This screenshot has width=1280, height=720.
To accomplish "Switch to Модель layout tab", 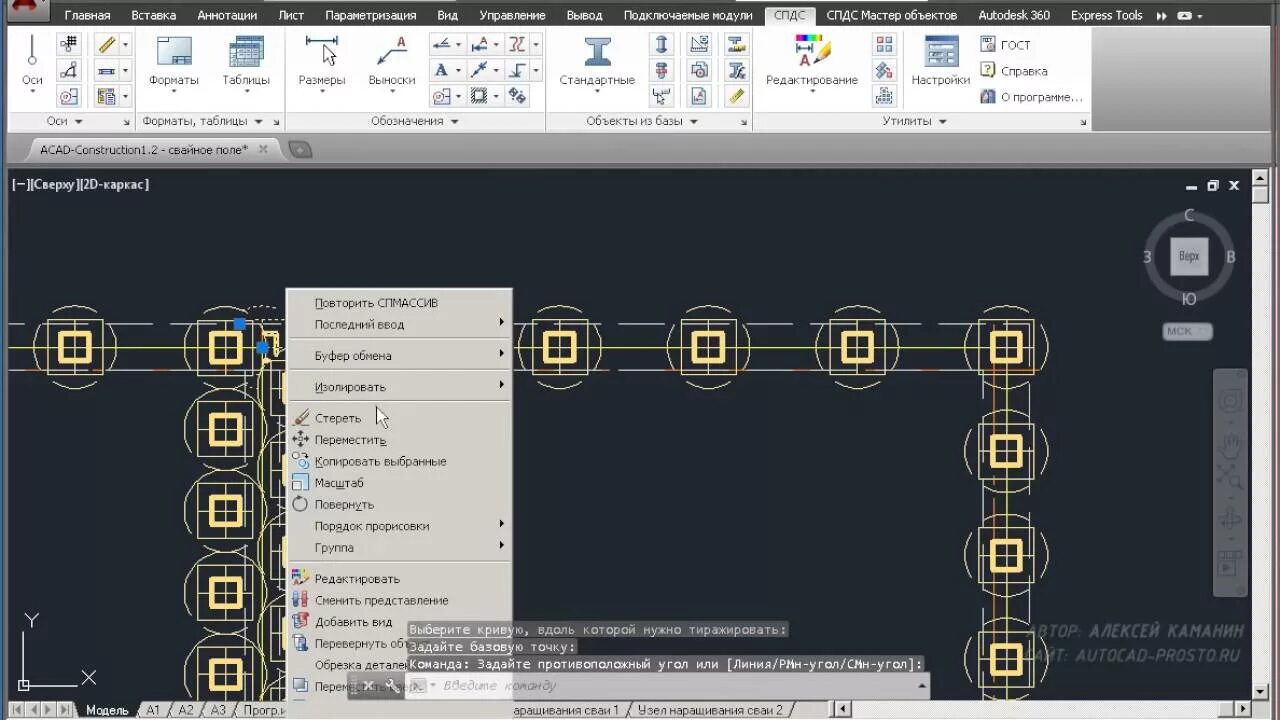I will [x=107, y=710].
